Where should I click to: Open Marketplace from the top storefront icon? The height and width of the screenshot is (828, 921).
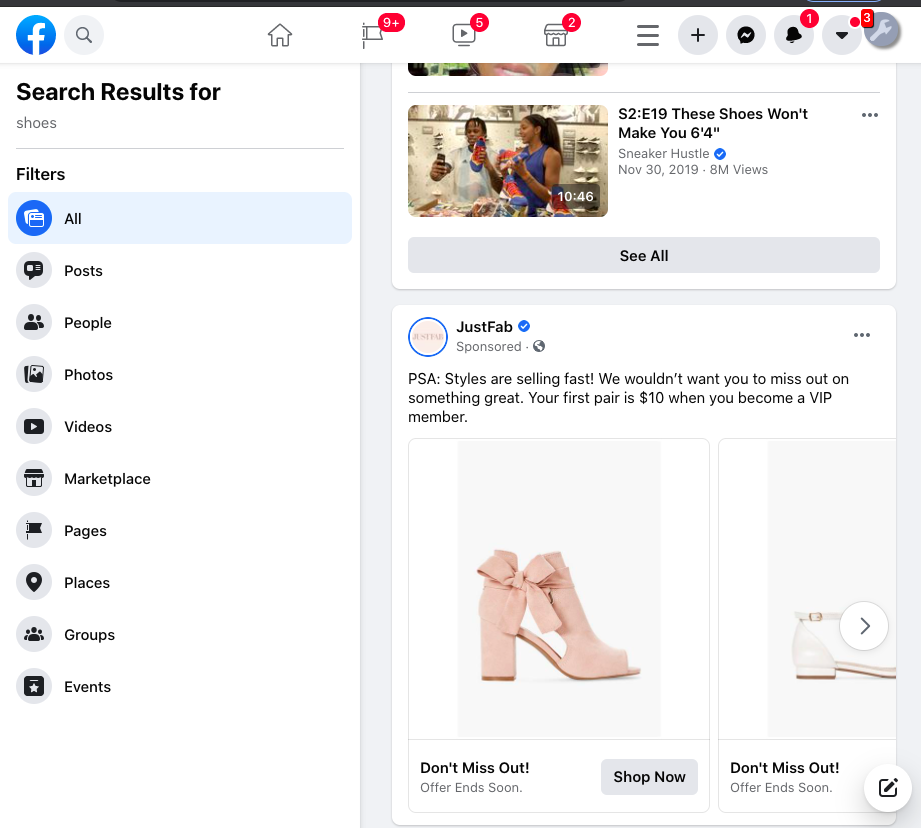[555, 34]
